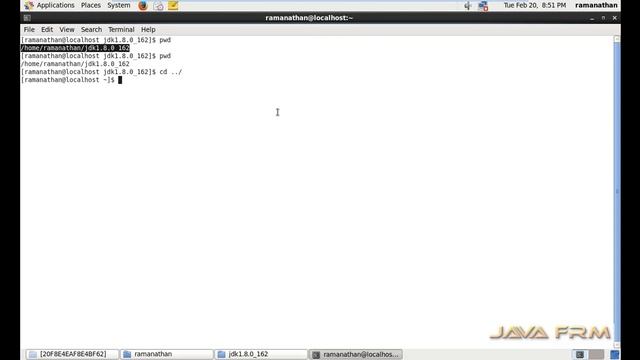Open the Places menu
The height and width of the screenshot is (360, 640).
[91, 5]
